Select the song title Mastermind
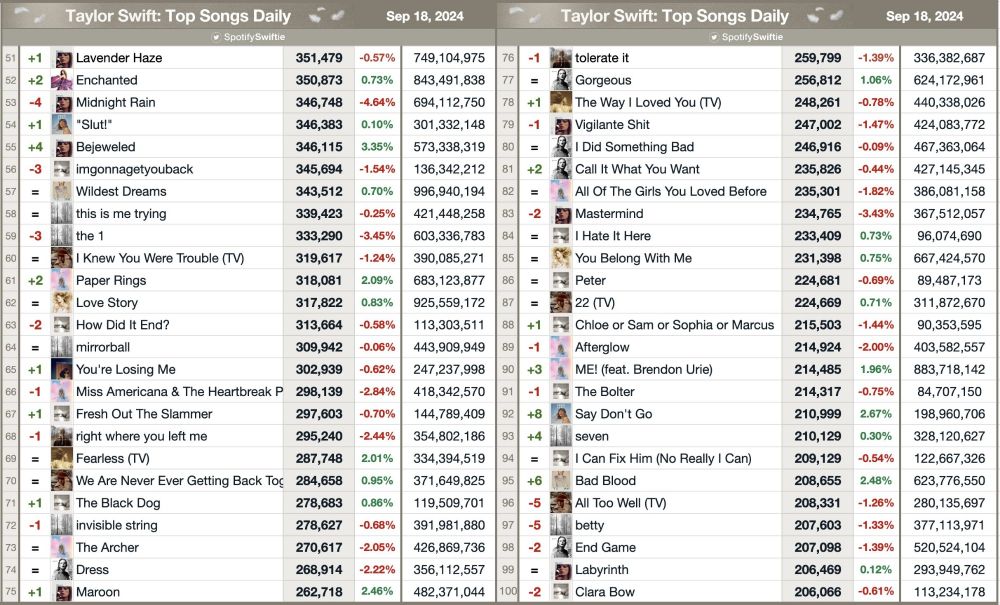This screenshot has height=605, width=1000. pyautogui.click(x=609, y=214)
